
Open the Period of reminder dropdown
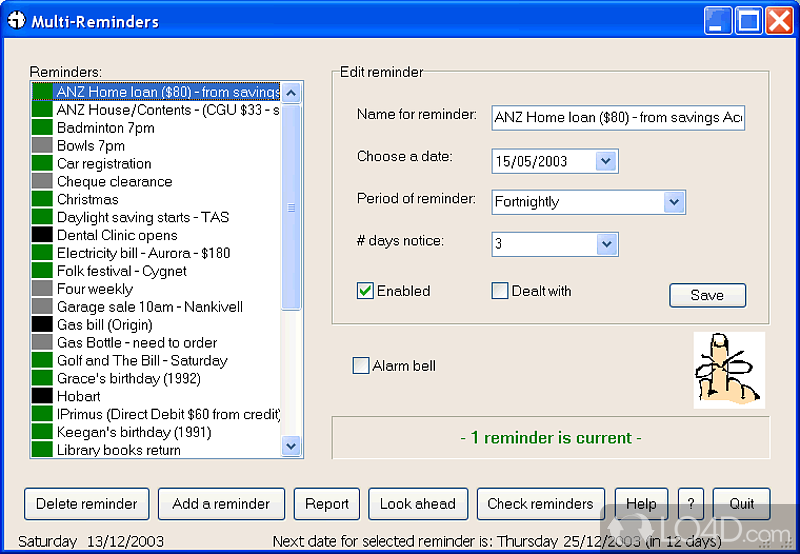point(674,202)
